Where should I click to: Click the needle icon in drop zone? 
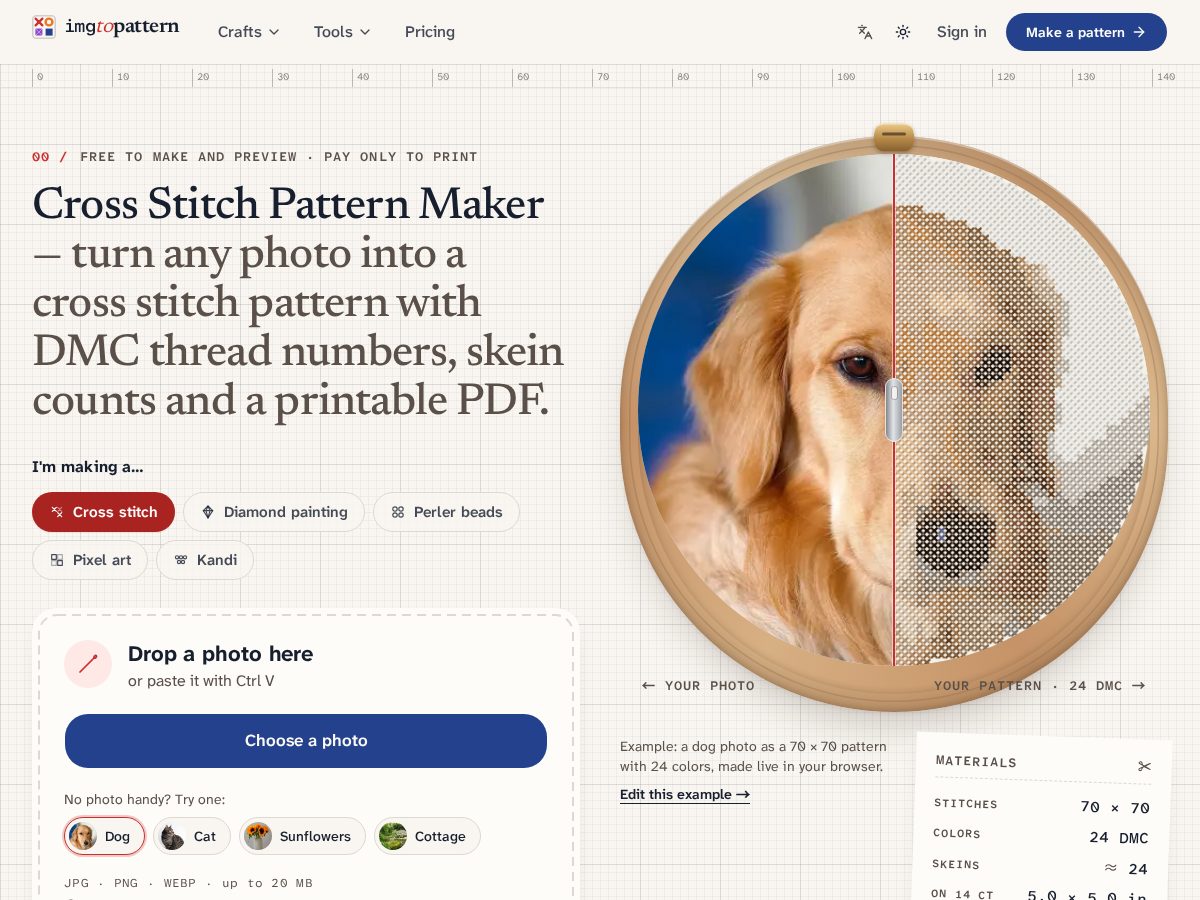(88, 664)
